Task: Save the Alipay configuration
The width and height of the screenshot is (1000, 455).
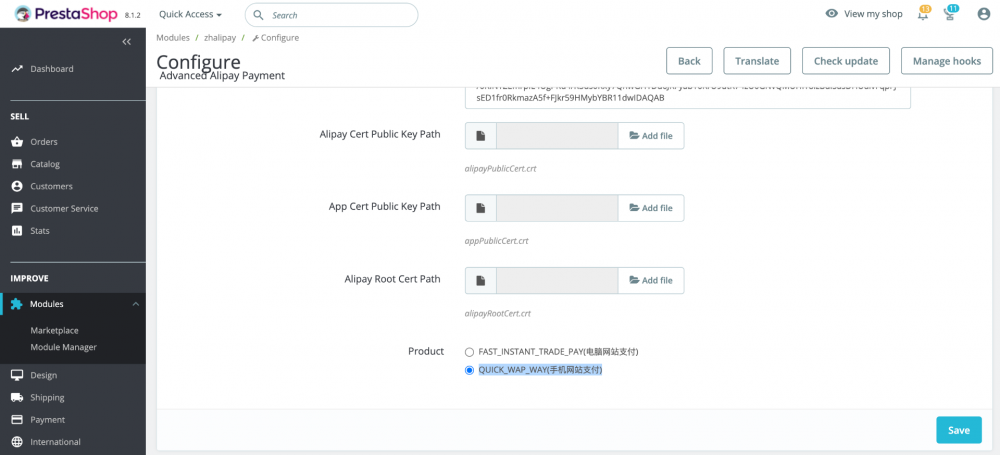Action: pos(958,430)
